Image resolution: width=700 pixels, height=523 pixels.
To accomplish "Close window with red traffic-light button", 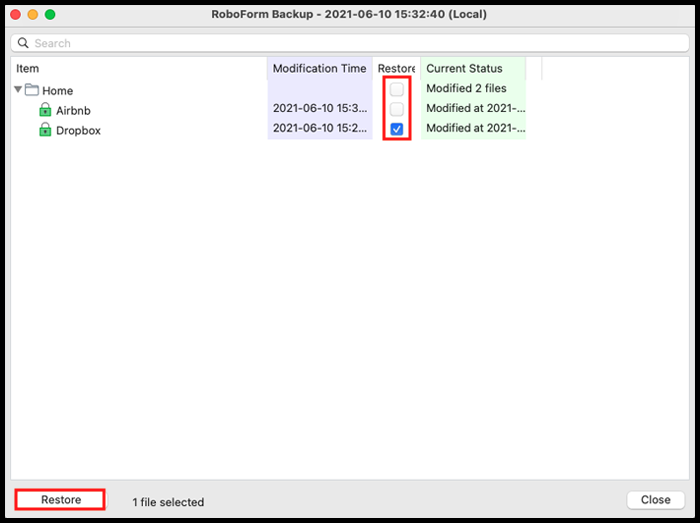I will coord(16,14).
